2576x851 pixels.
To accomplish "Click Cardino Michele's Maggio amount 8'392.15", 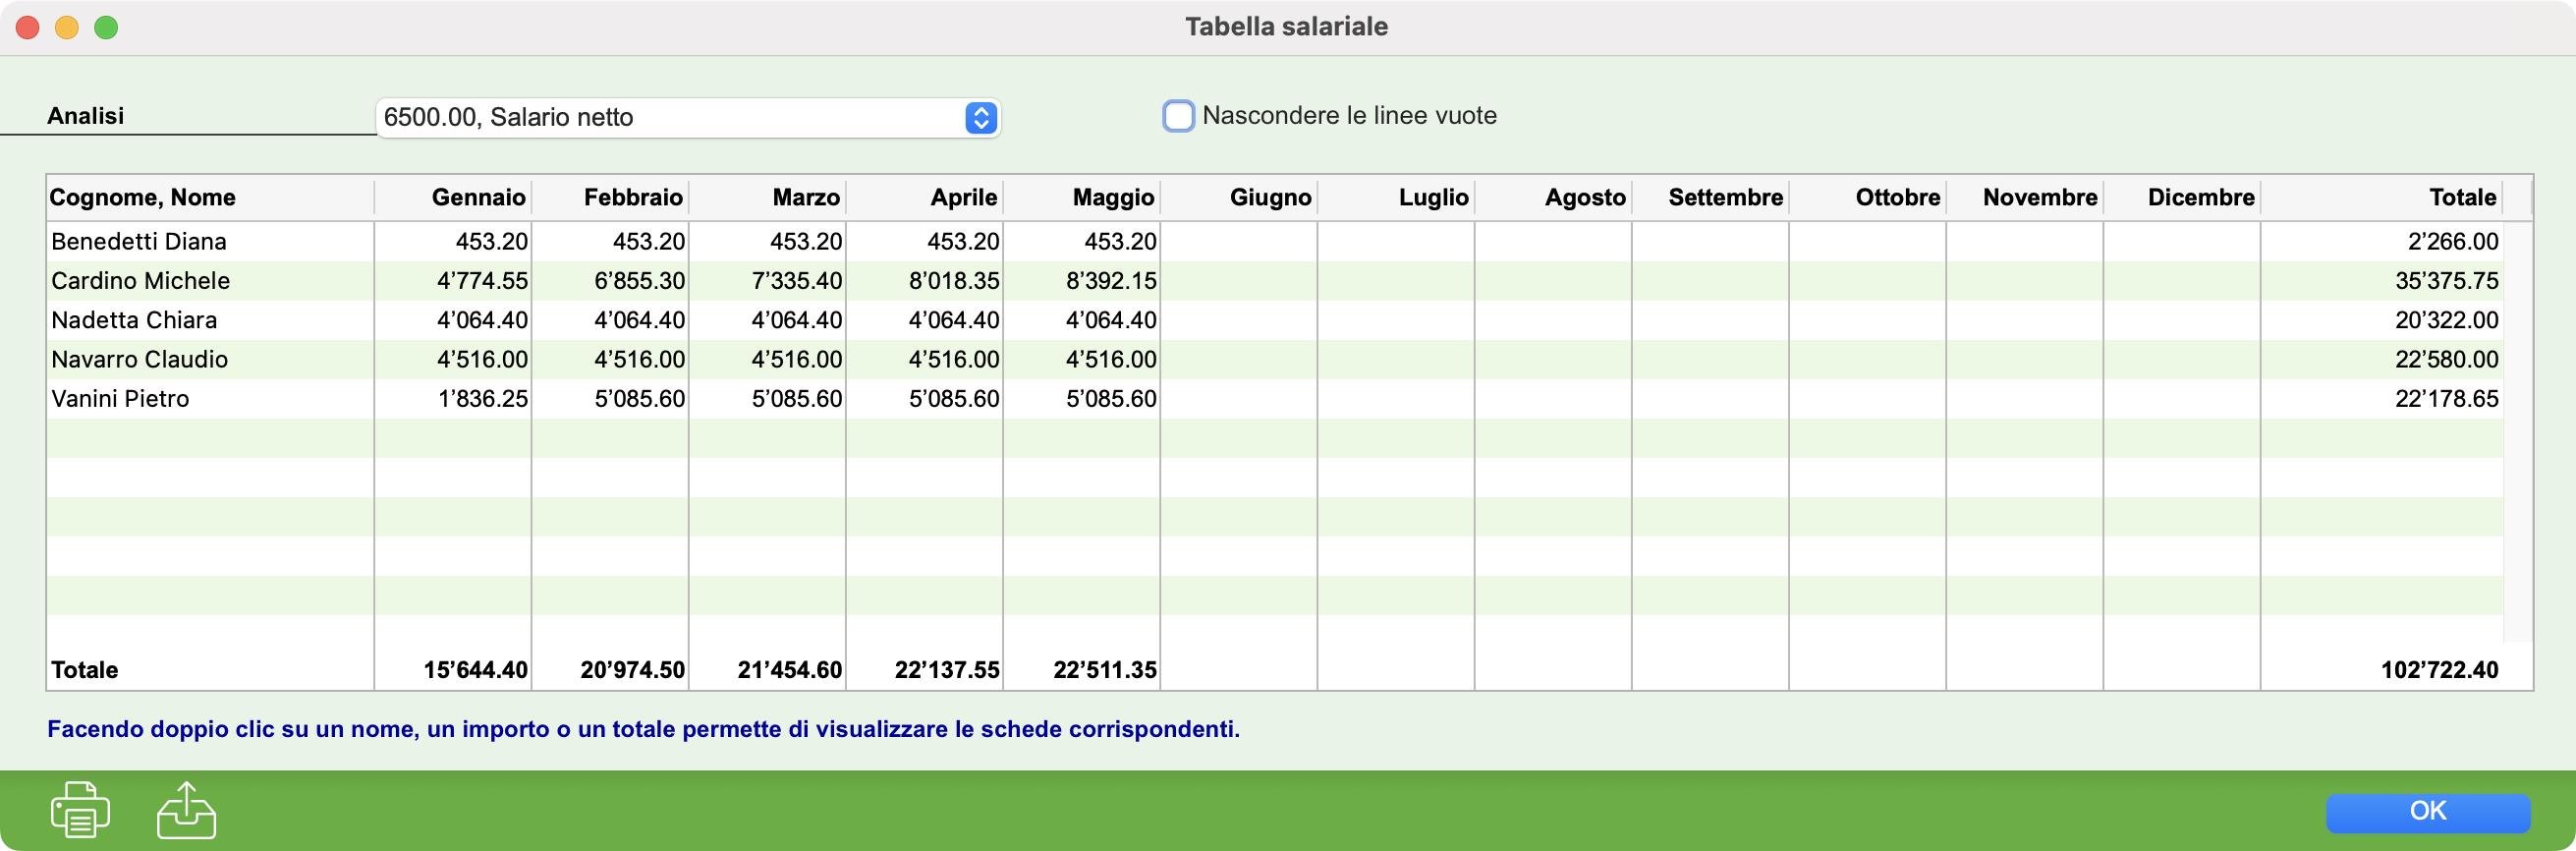I will pos(1110,281).
